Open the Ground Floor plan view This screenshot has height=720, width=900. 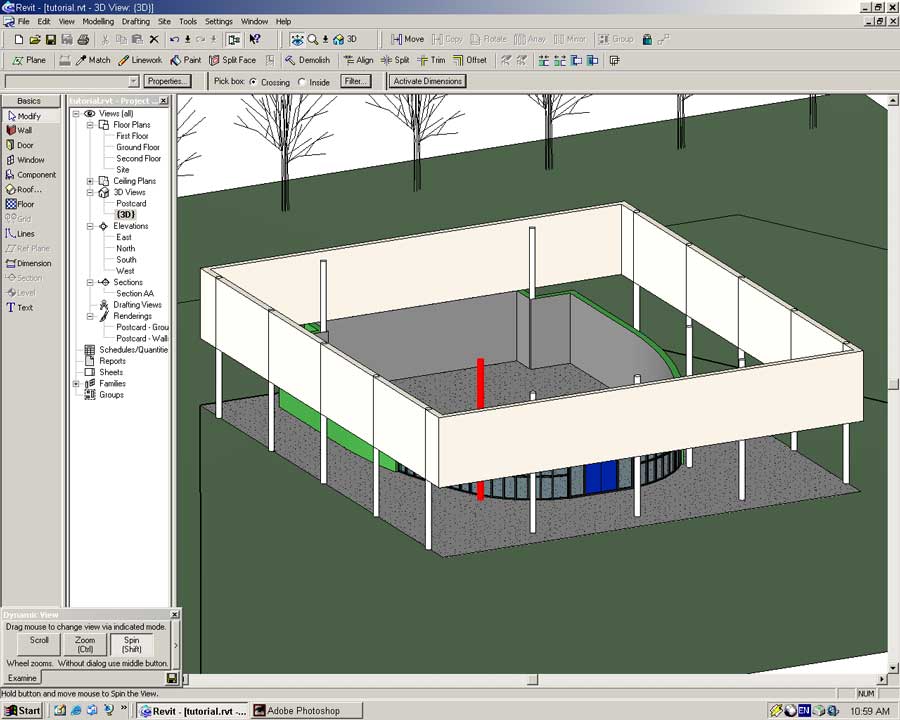[x=138, y=147]
